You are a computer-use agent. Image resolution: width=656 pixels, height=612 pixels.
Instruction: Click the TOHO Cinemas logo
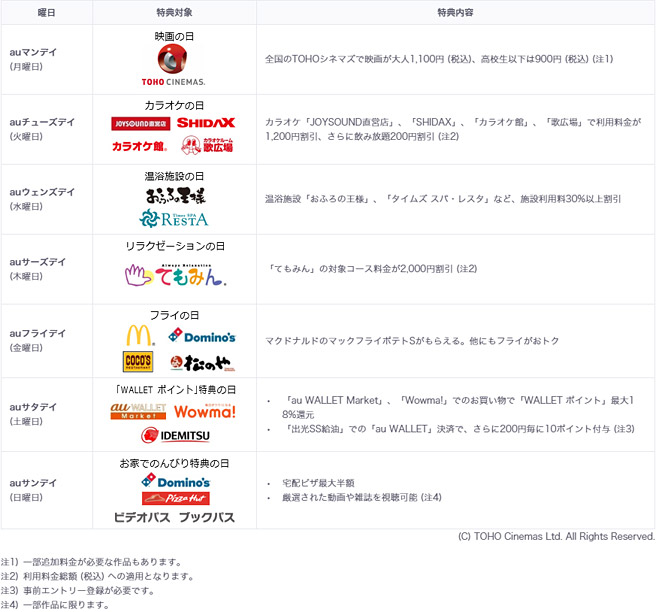click(x=173, y=65)
